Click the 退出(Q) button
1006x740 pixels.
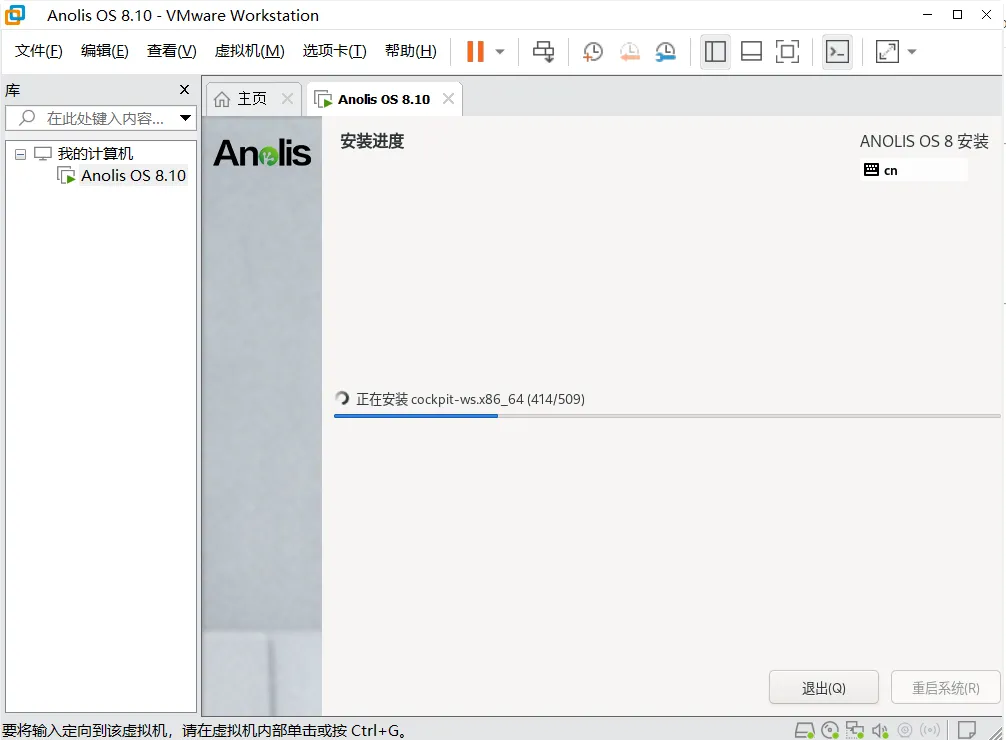(824, 688)
